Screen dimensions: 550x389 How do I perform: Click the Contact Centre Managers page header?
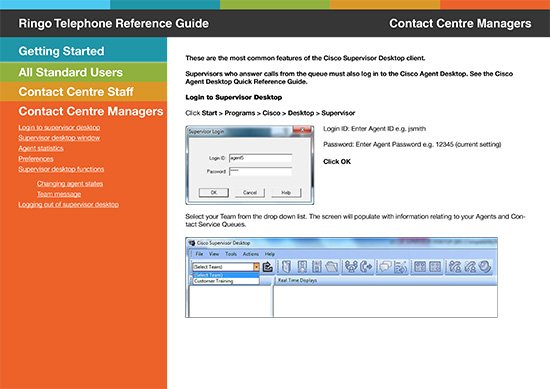(460, 24)
